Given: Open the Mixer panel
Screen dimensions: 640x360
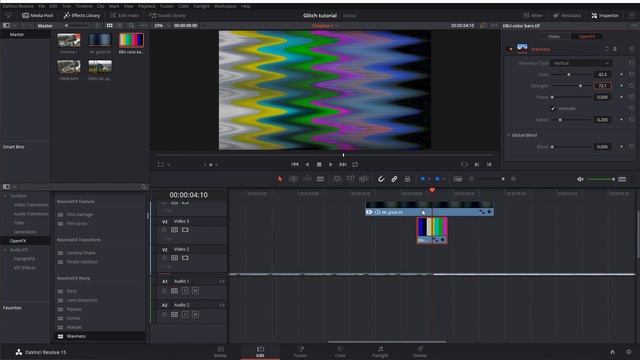Looking at the screenshot, I should [x=533, y=16].
